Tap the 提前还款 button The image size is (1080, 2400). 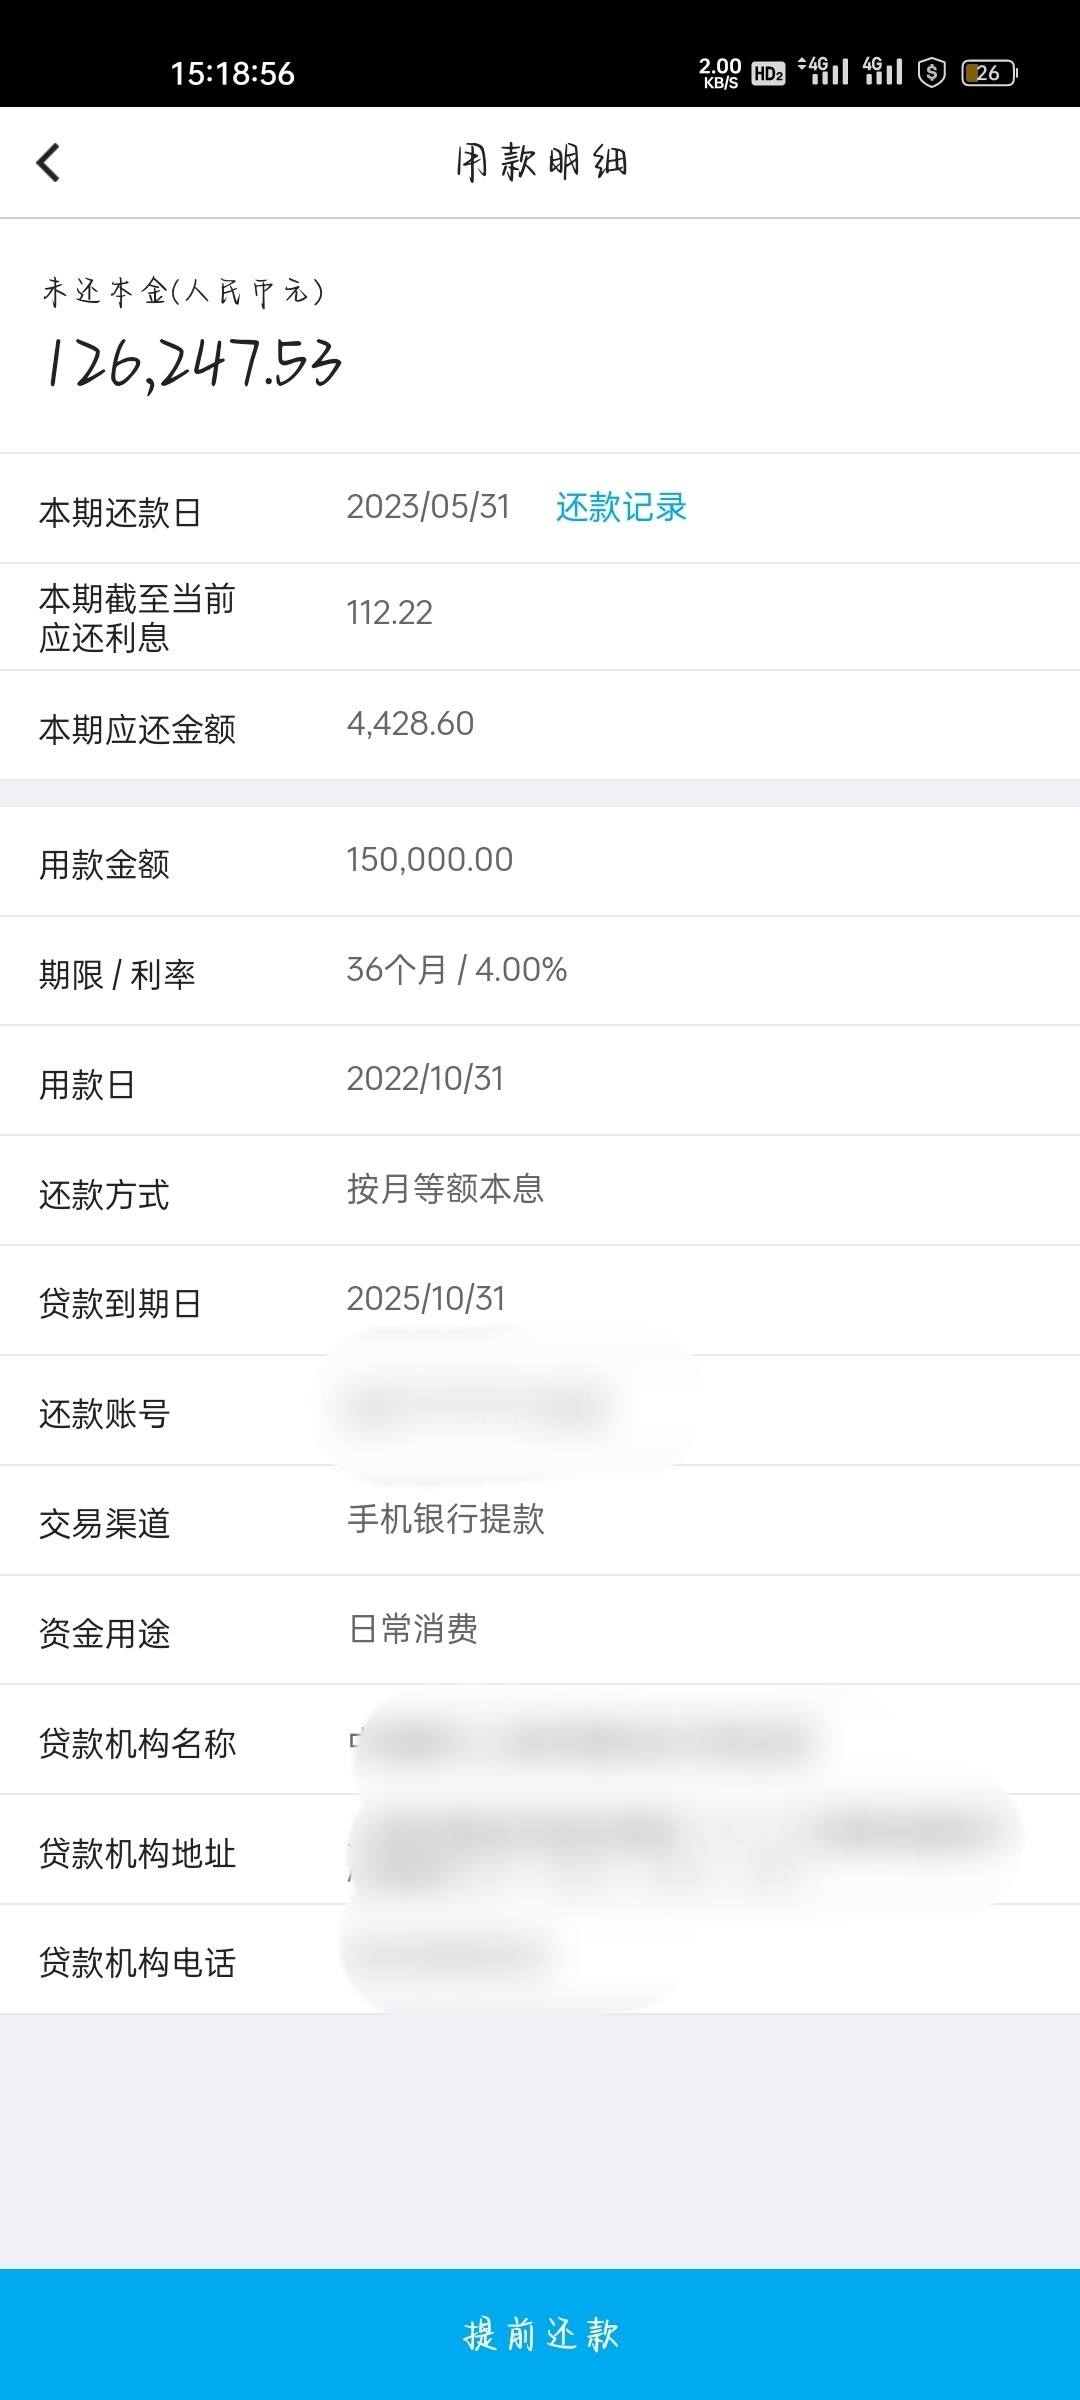pos(540,2334)
